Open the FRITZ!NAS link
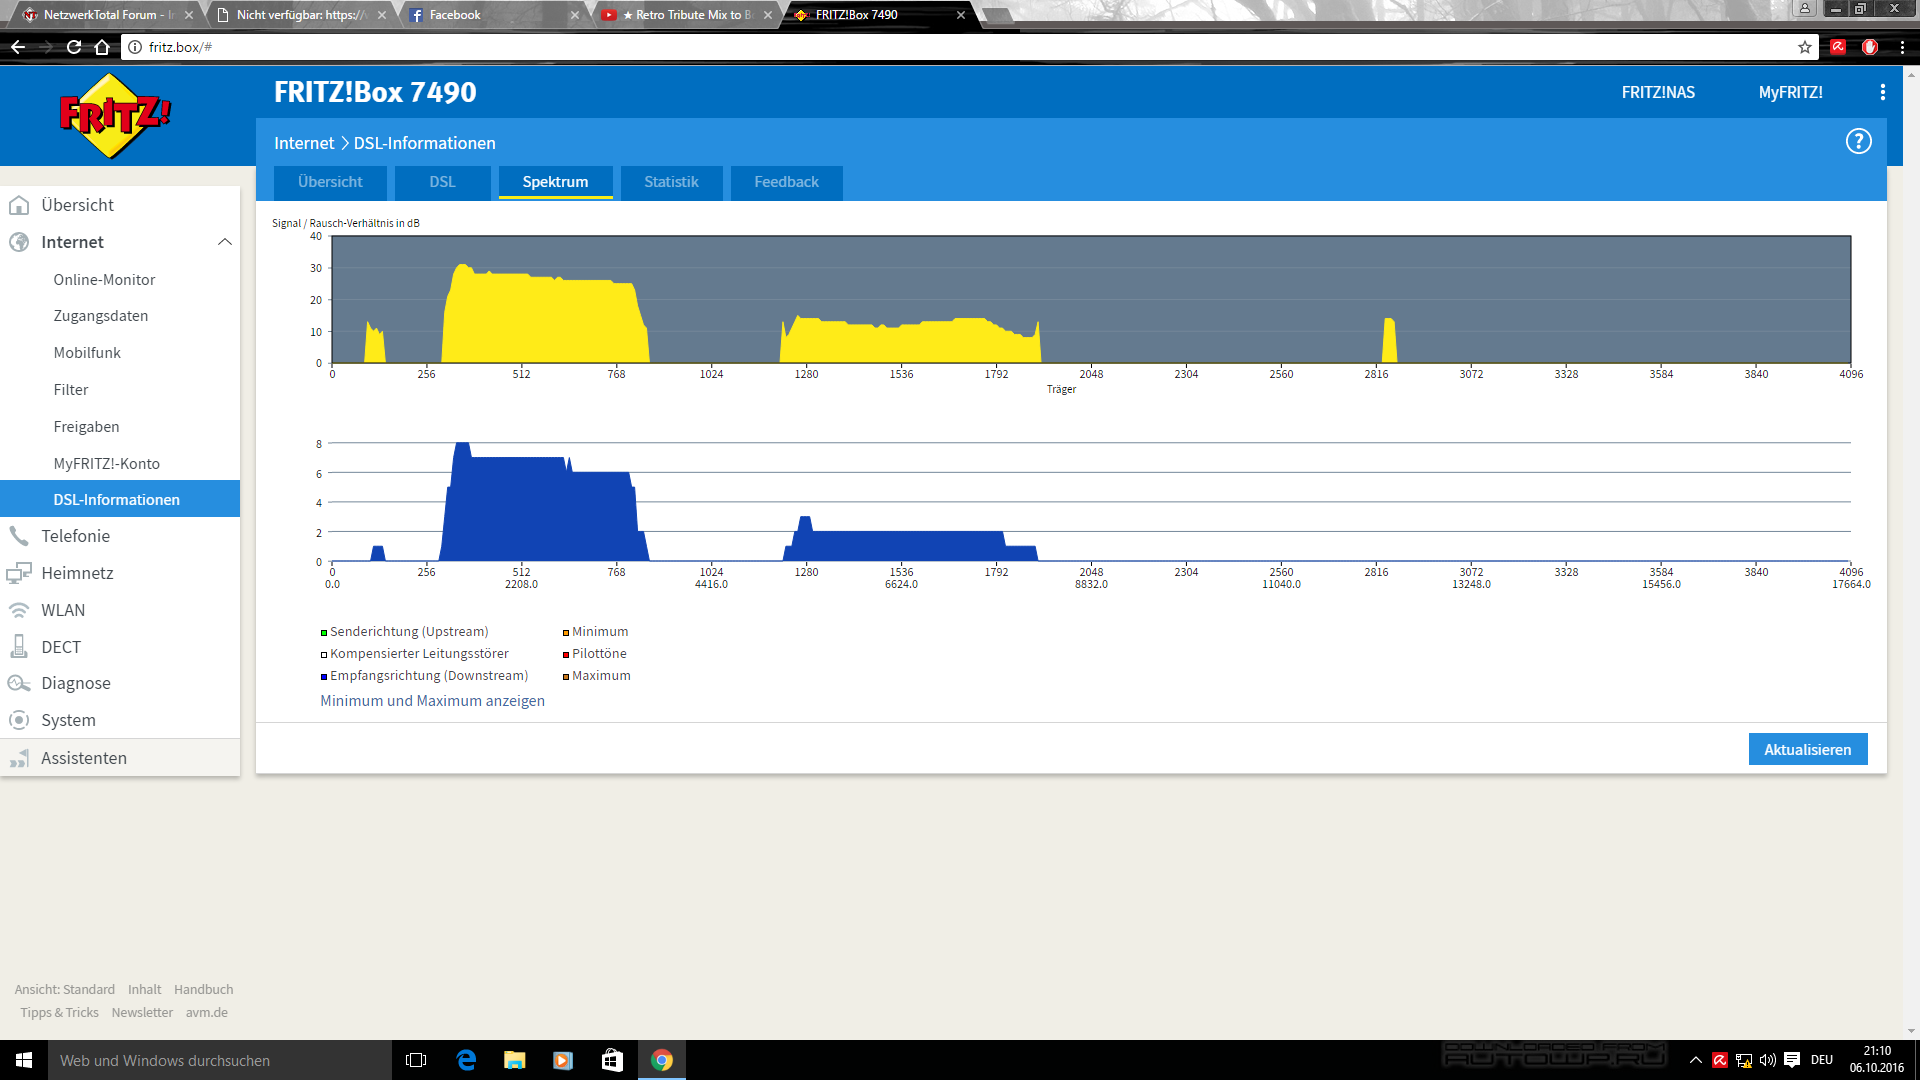 pos(1658,92)
